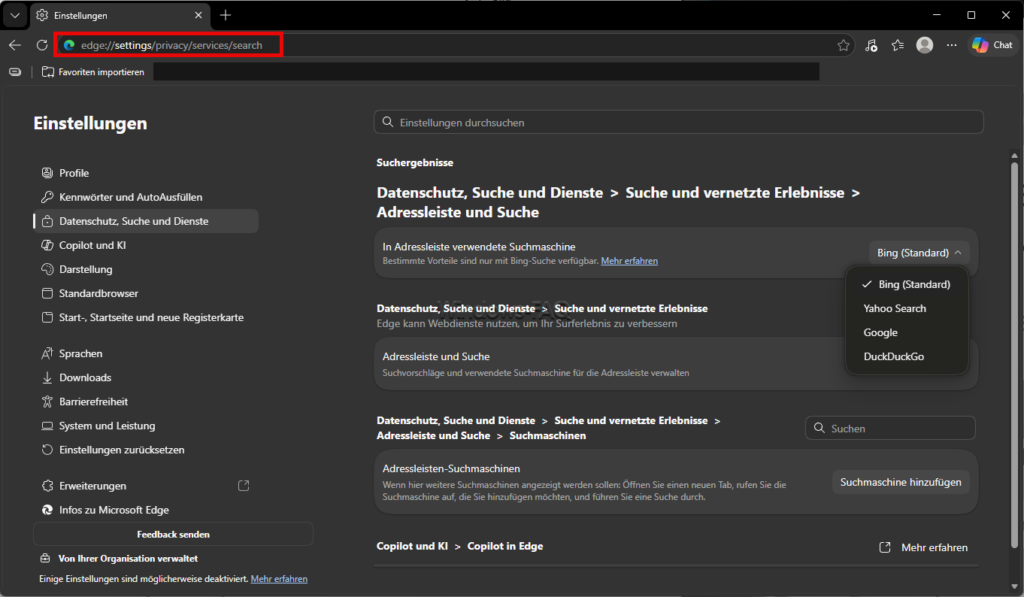1024x597 pixels.
Task: Select the Einstellungen tab
Action: 120,15
